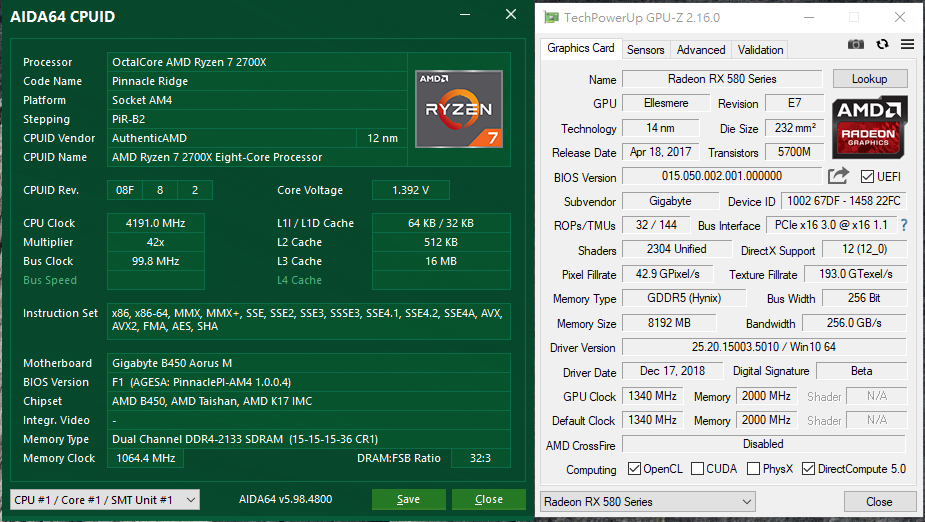This screenshot has height=522, width=925.
Task: Click the GPU-Z refresh icon
Action: click(x=883, y=44)
